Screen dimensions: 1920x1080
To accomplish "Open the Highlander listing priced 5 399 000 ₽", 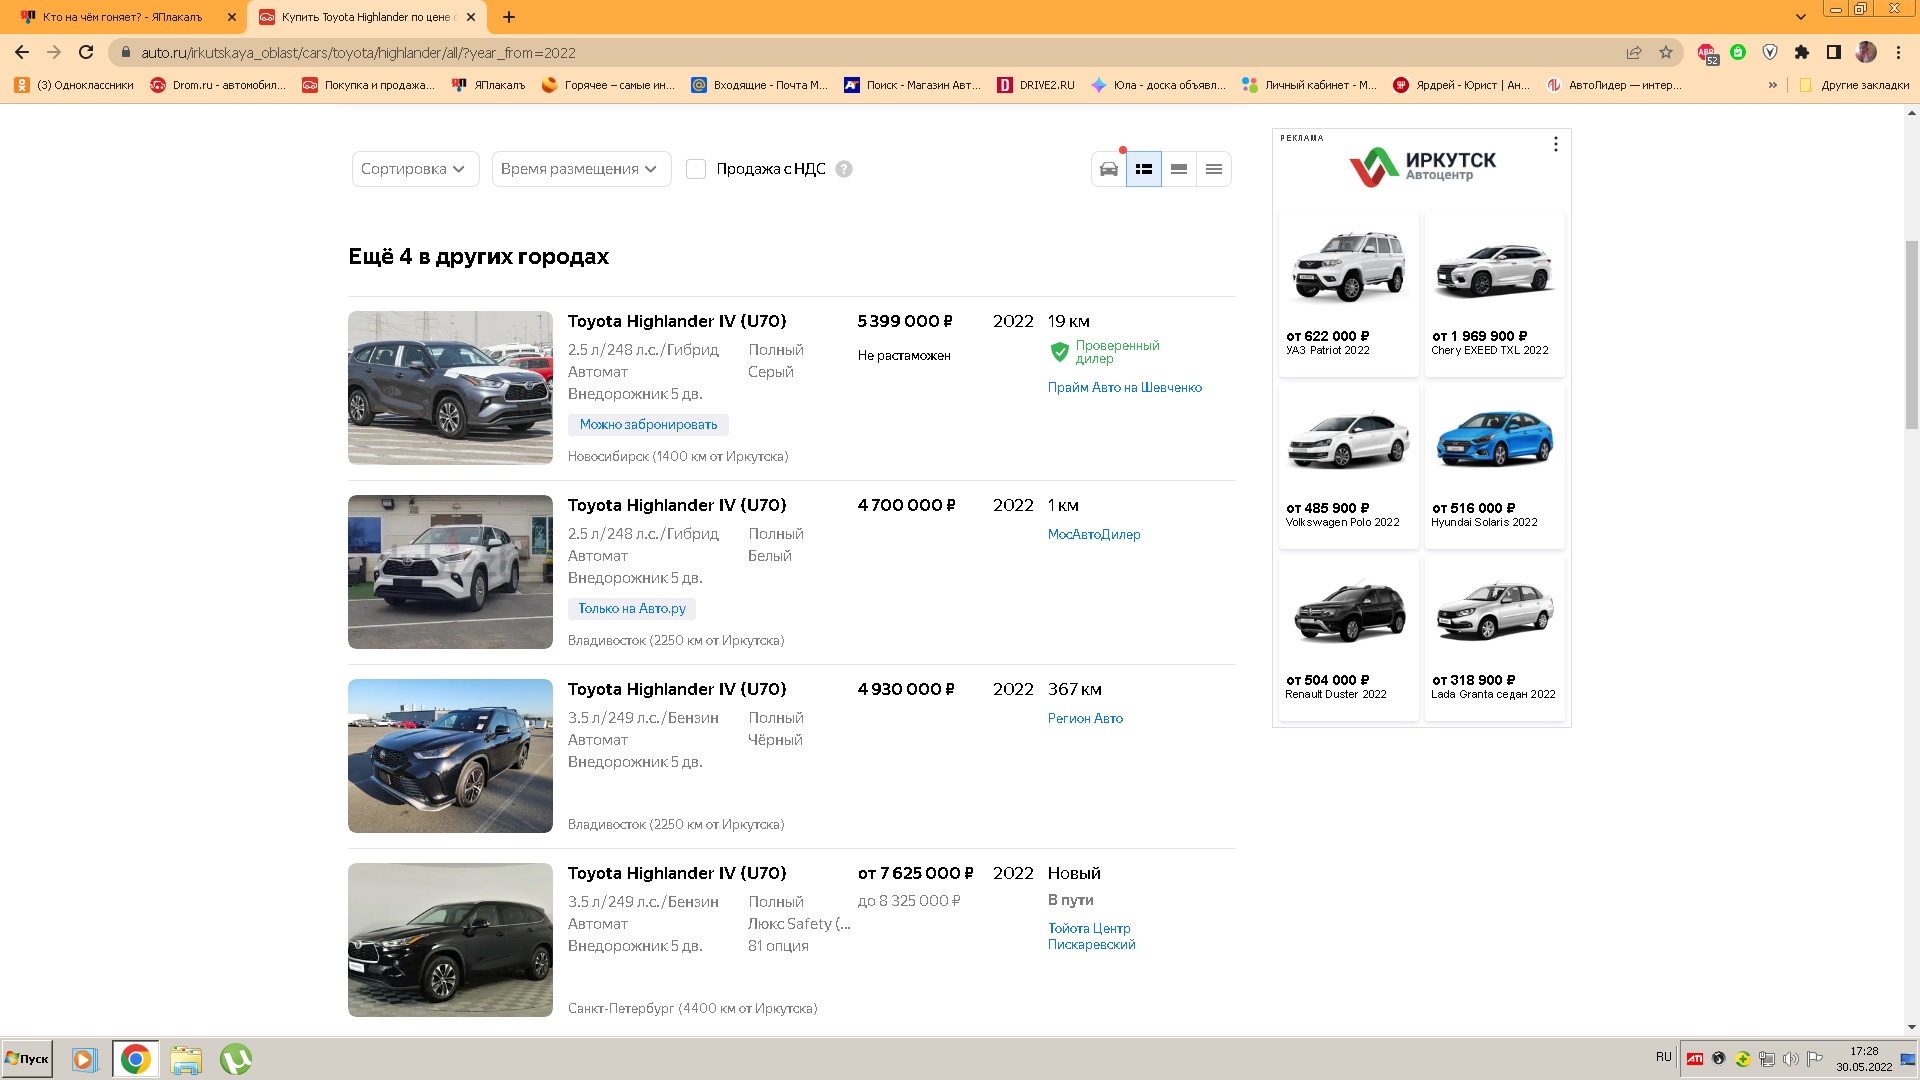I will pos(677,321).
